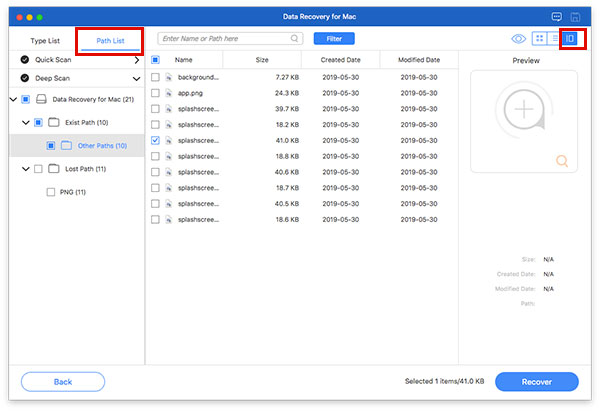Click the plus circle preview placeholder
This screenshot has width=600, height=411.
(524, 109)
